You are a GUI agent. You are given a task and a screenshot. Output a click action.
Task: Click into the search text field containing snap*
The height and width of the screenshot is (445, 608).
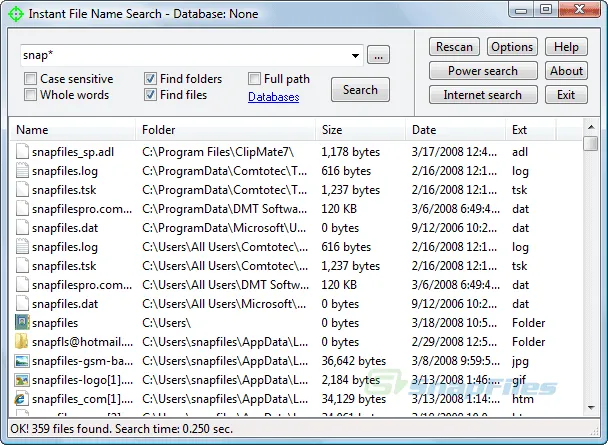pos(184,55)
